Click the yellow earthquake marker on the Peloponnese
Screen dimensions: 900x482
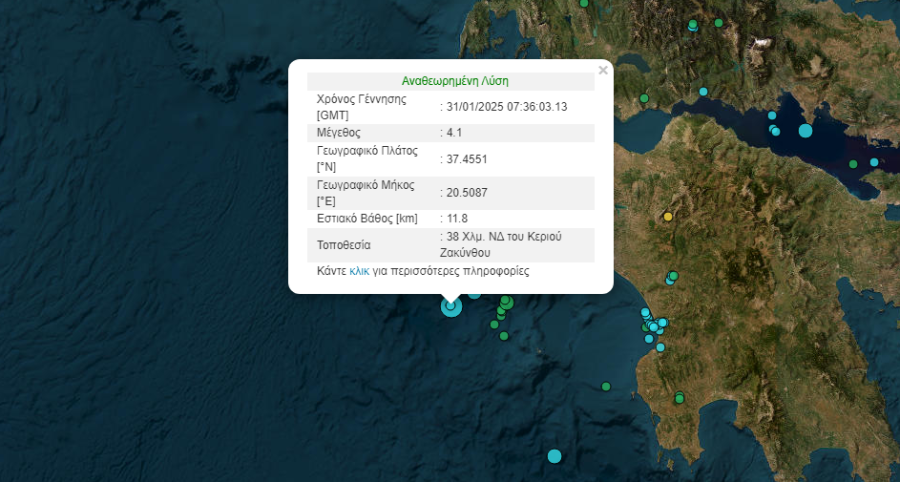coord(668,217)
